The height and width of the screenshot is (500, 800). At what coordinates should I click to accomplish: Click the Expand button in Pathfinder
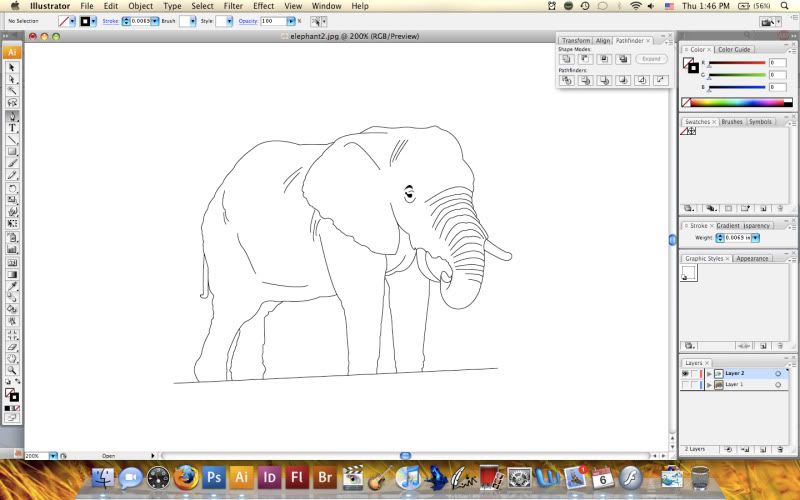coord(652,59)
